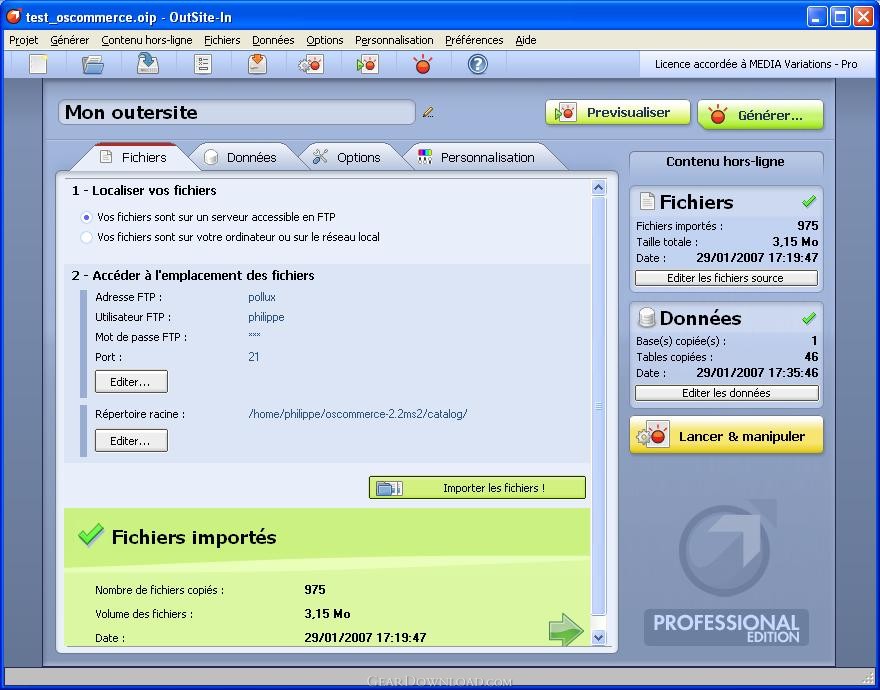Open the Options menu in menu bar

point(324,40)
